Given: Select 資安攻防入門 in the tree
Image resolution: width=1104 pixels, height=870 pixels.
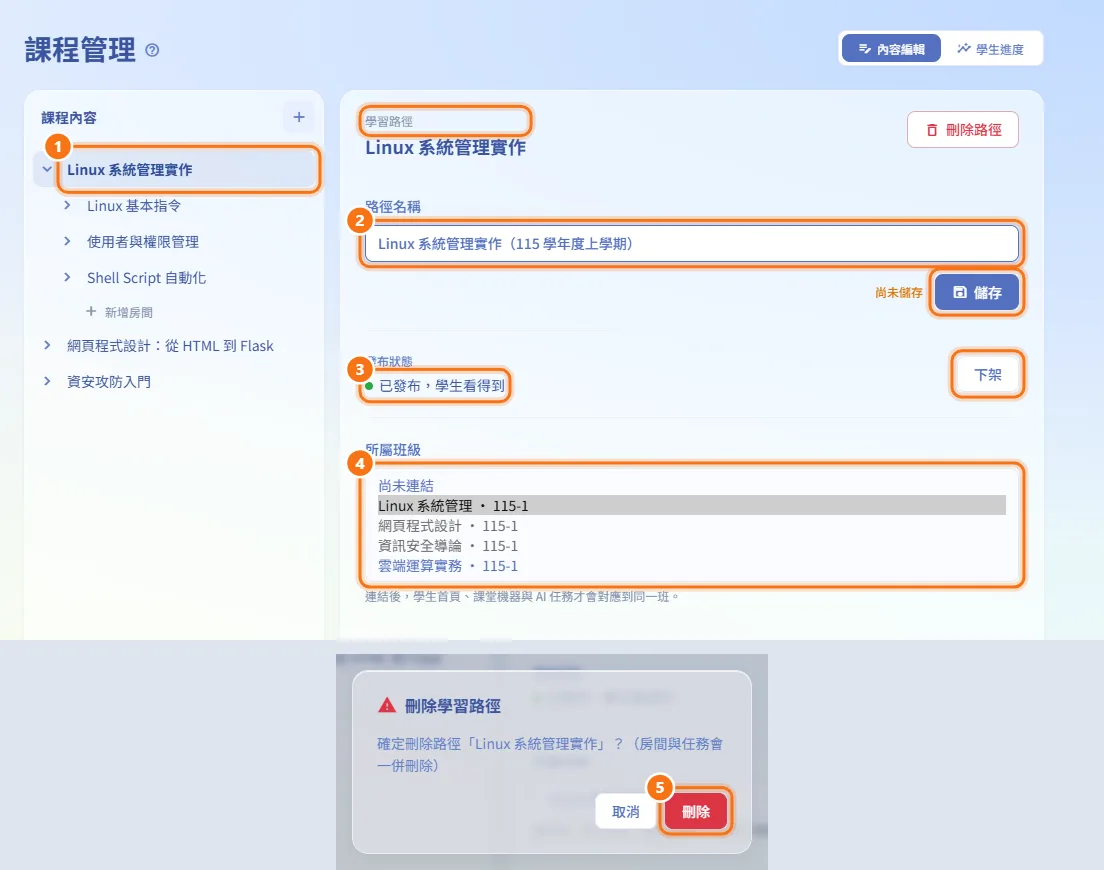Looking at the screenshot, I should pyautogui.click(x=109, y=382).
